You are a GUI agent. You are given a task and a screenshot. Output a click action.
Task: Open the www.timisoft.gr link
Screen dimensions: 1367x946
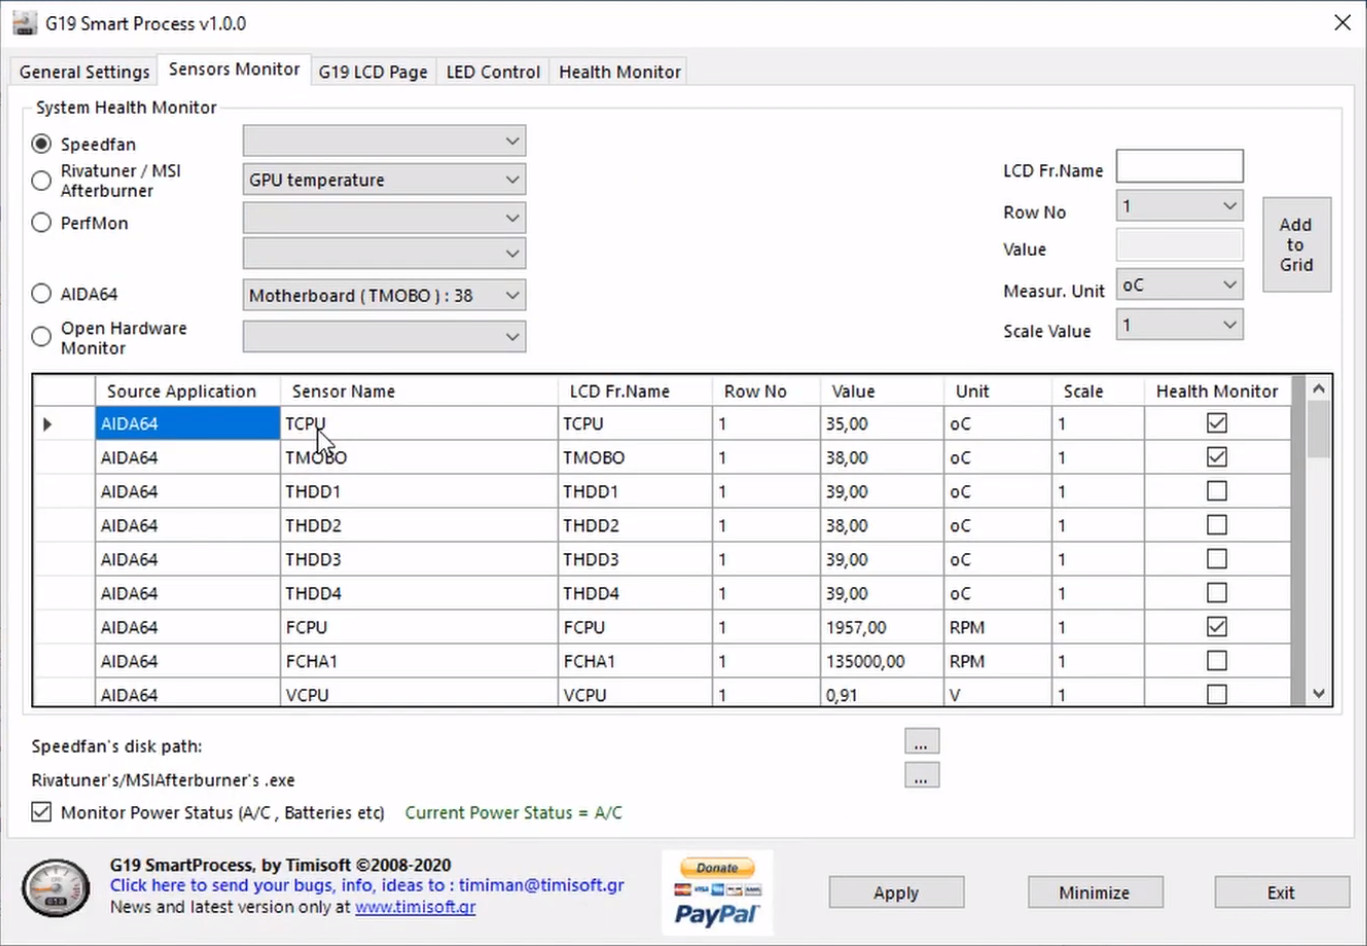[415, 907]
